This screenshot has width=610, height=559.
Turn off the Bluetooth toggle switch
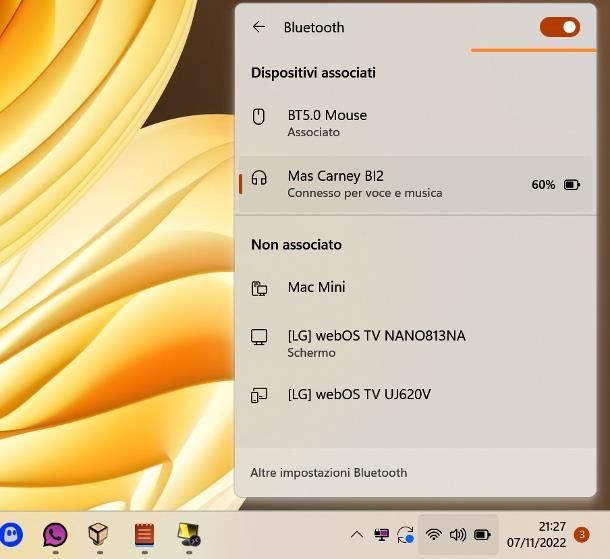point(560,27)
